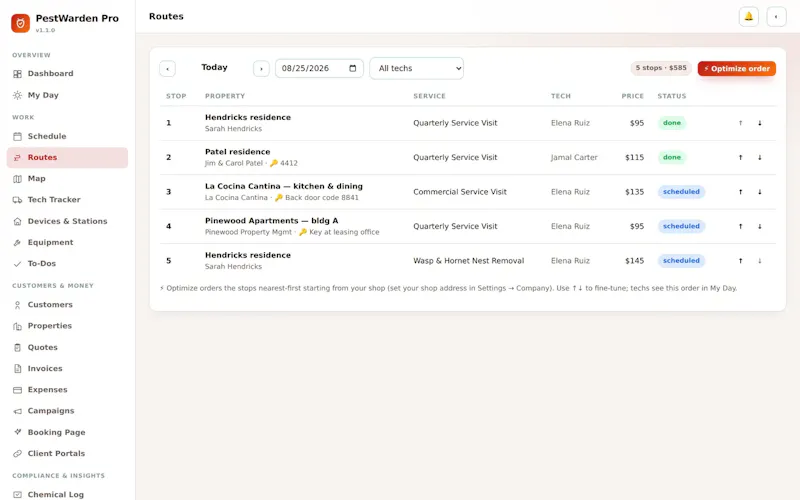The image size is (800, 500).
Task: Click the Chemical Log icon
Action: click(x=17, y=494)
